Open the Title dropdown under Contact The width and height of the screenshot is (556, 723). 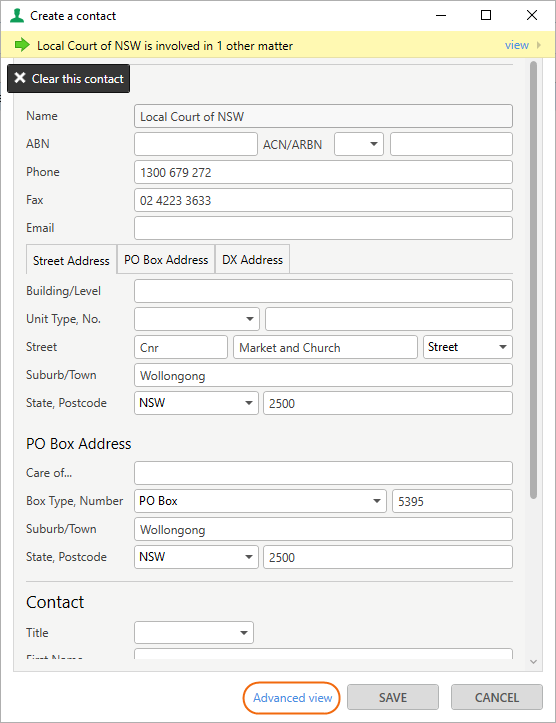tap(194, 633)
